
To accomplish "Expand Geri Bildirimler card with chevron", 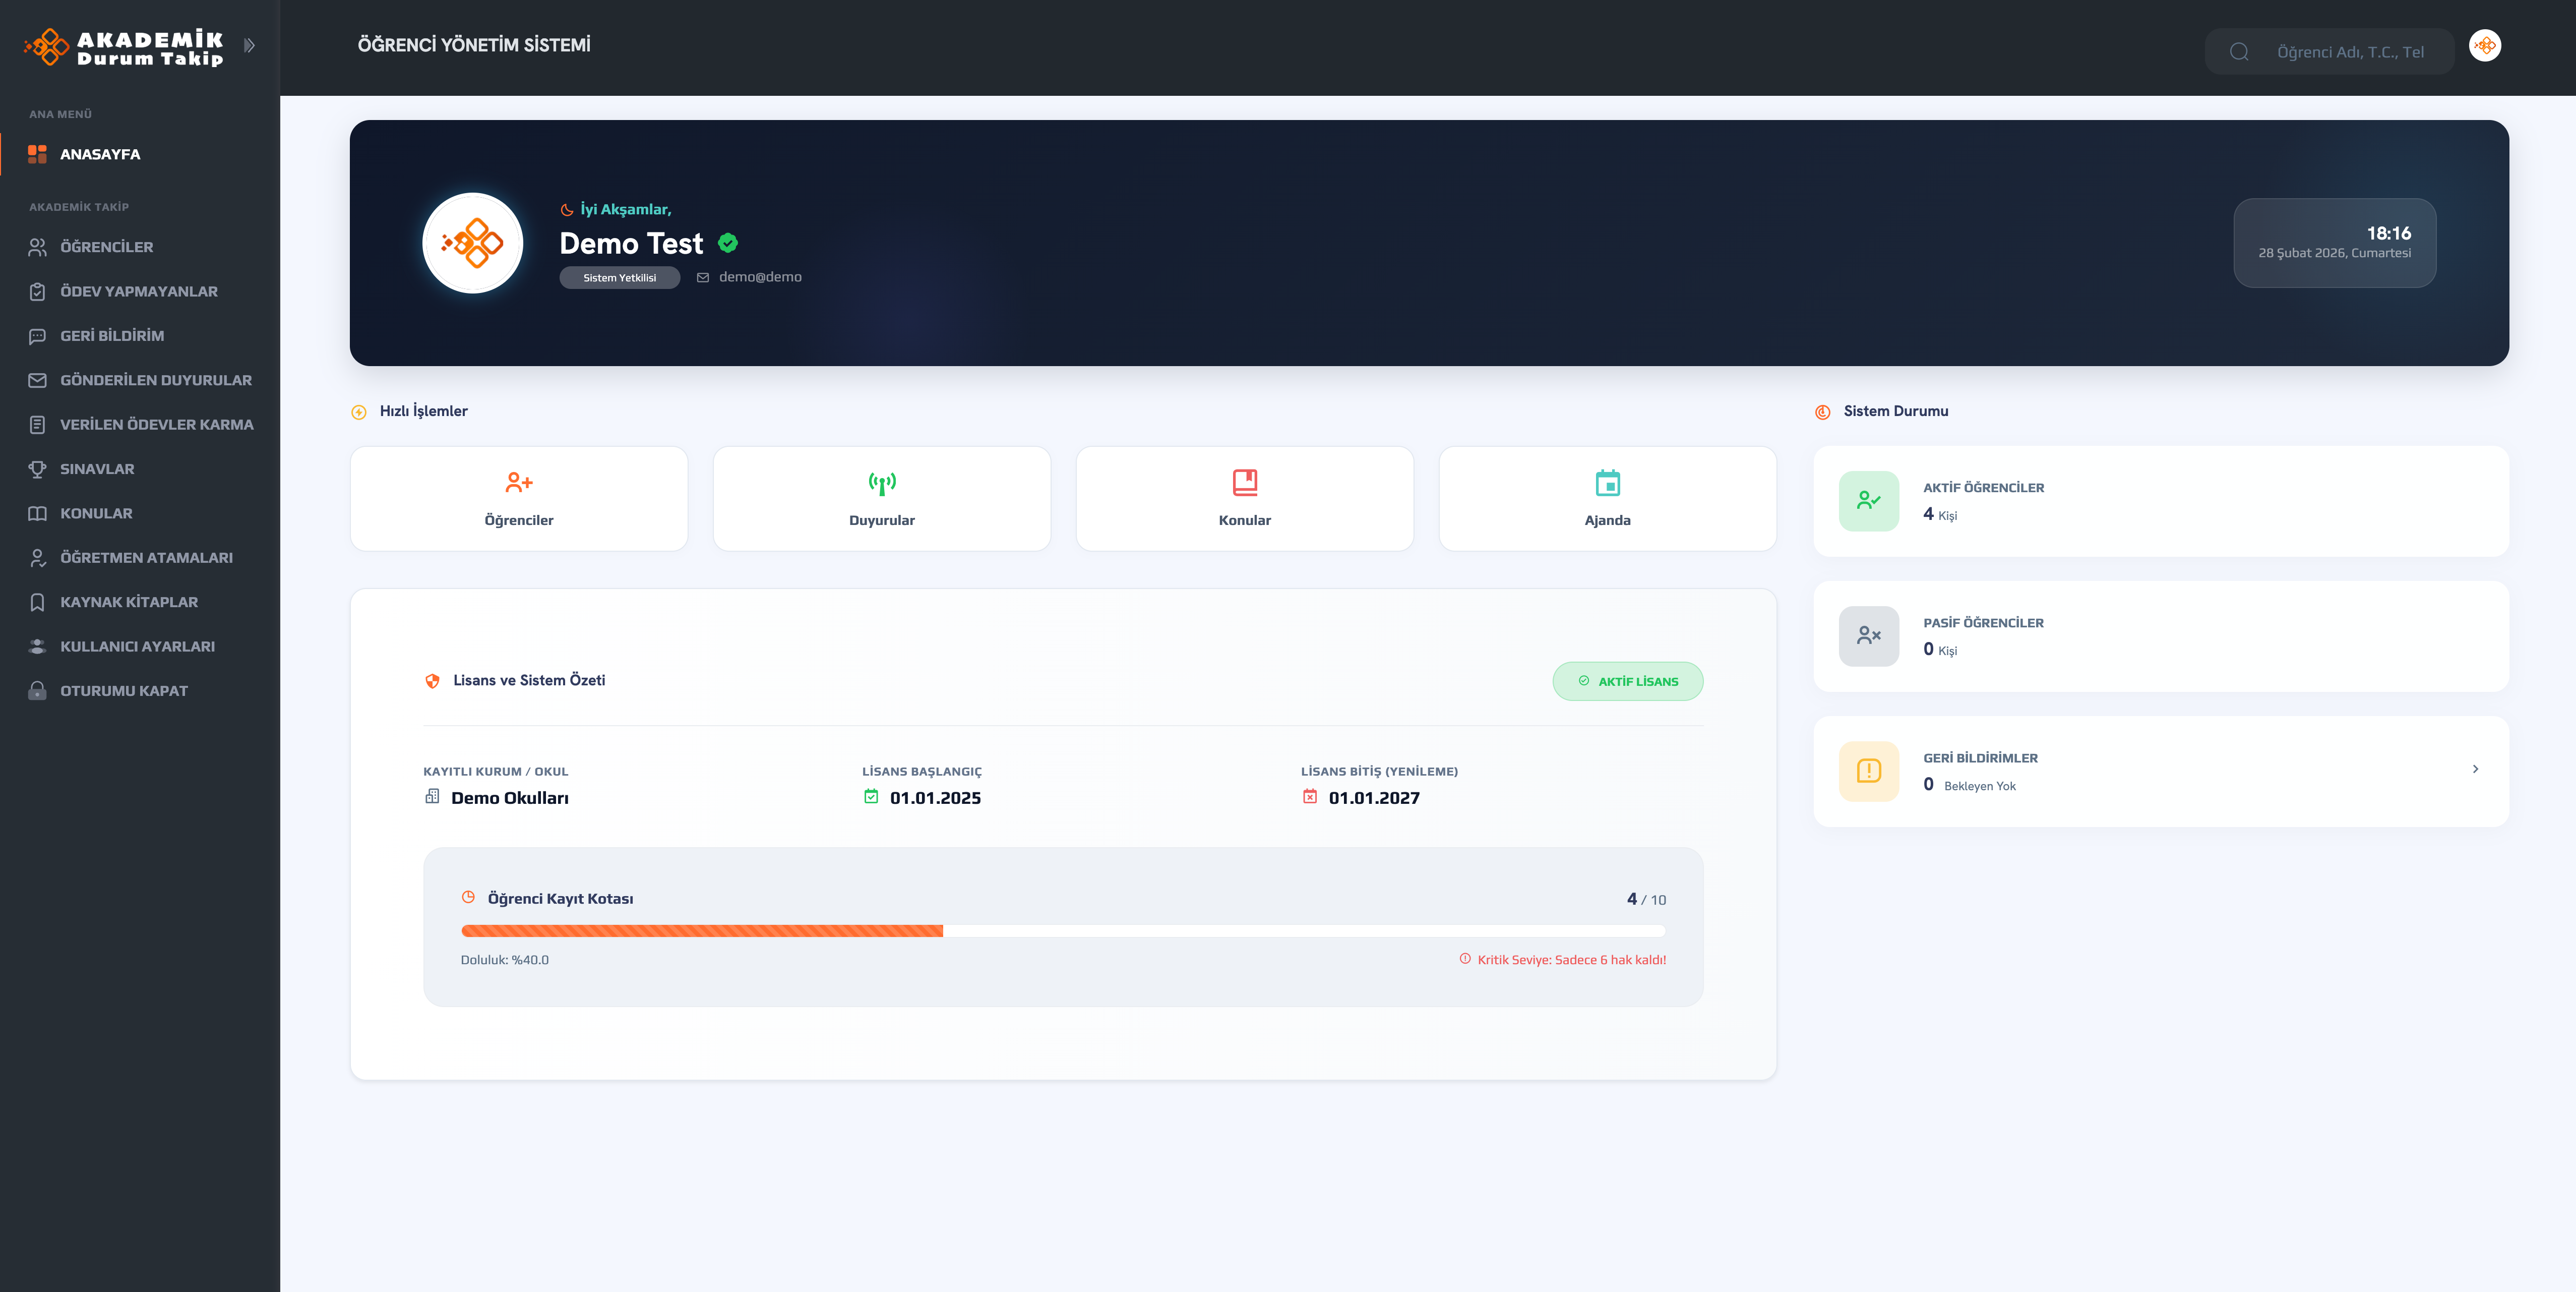I will (x=2475, y=769).
